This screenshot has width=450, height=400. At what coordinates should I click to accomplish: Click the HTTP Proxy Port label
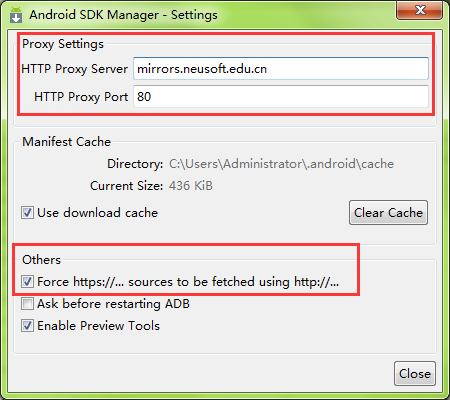[x=81, y=97]
